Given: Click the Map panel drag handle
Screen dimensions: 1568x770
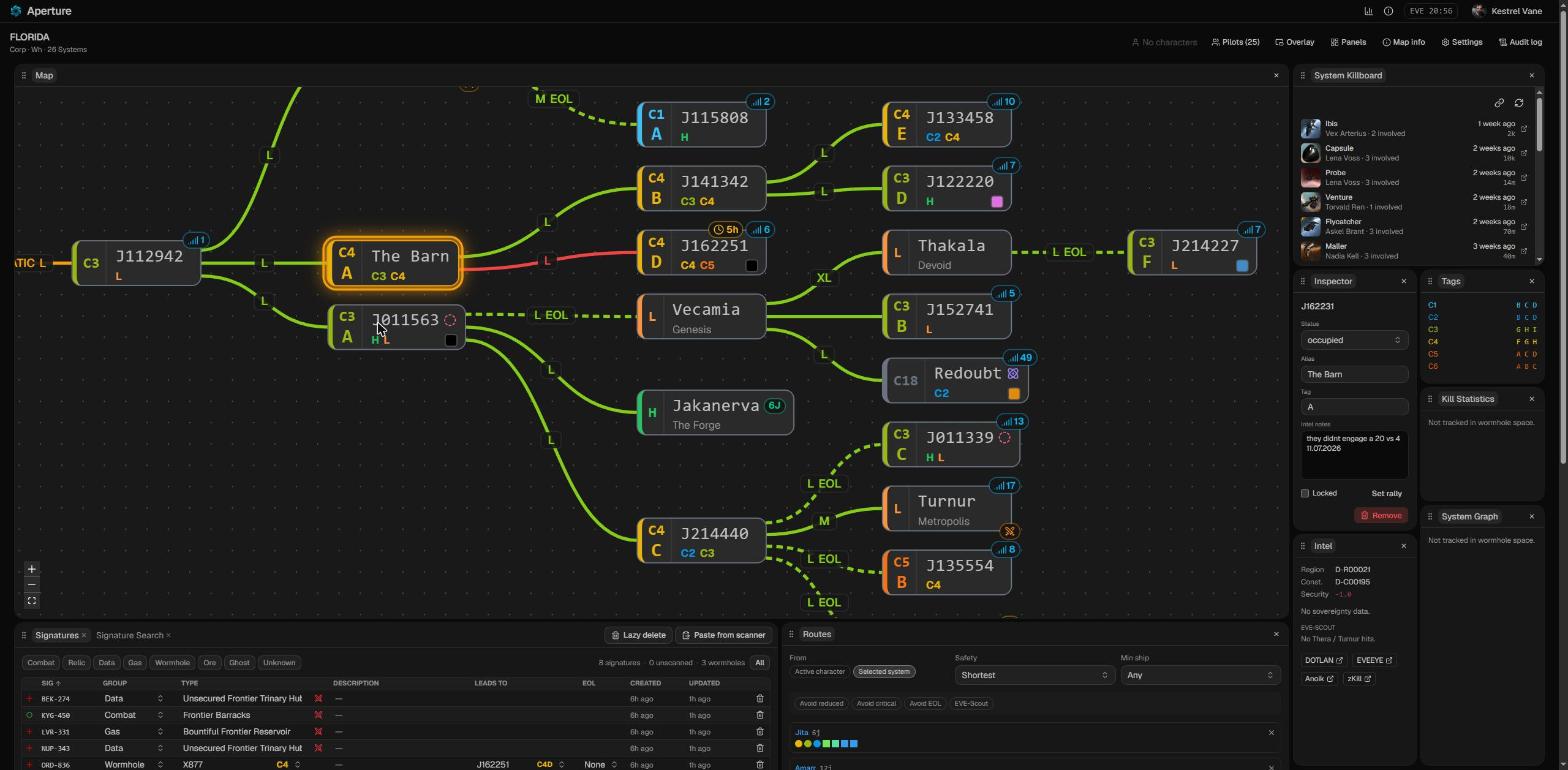Looking at the screenshot, I should [23, 75].
